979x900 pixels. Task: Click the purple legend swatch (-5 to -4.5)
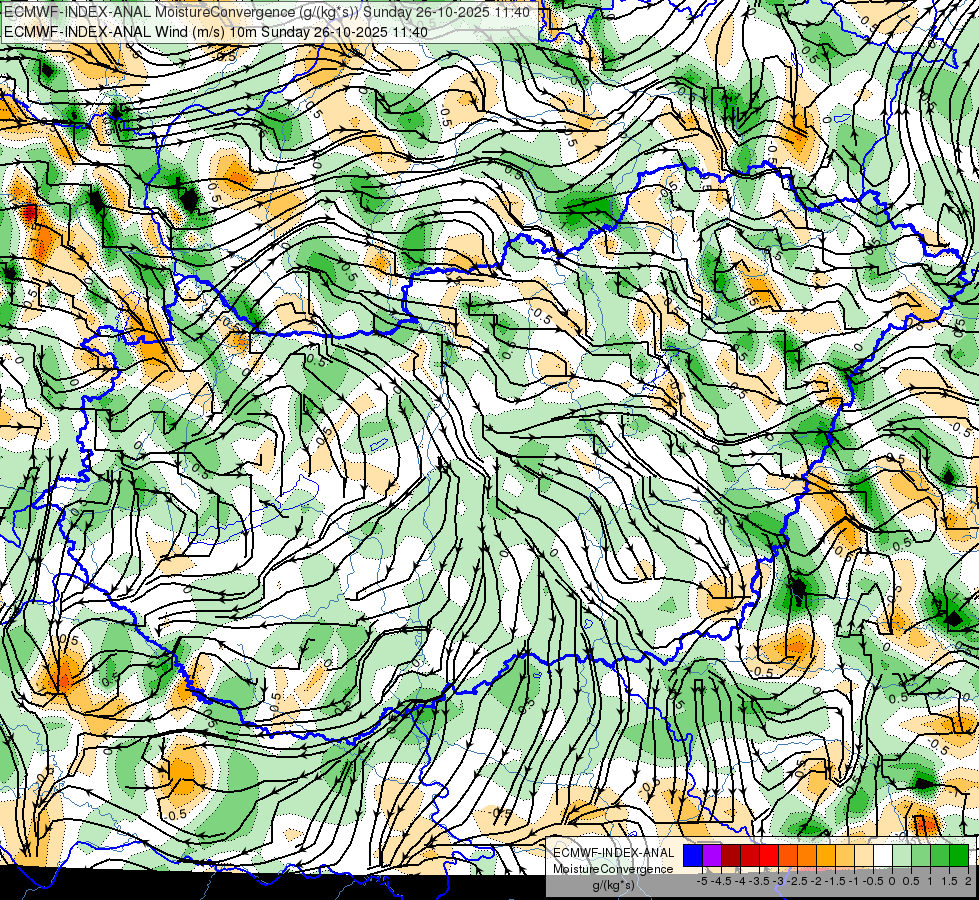coord(712,856)
